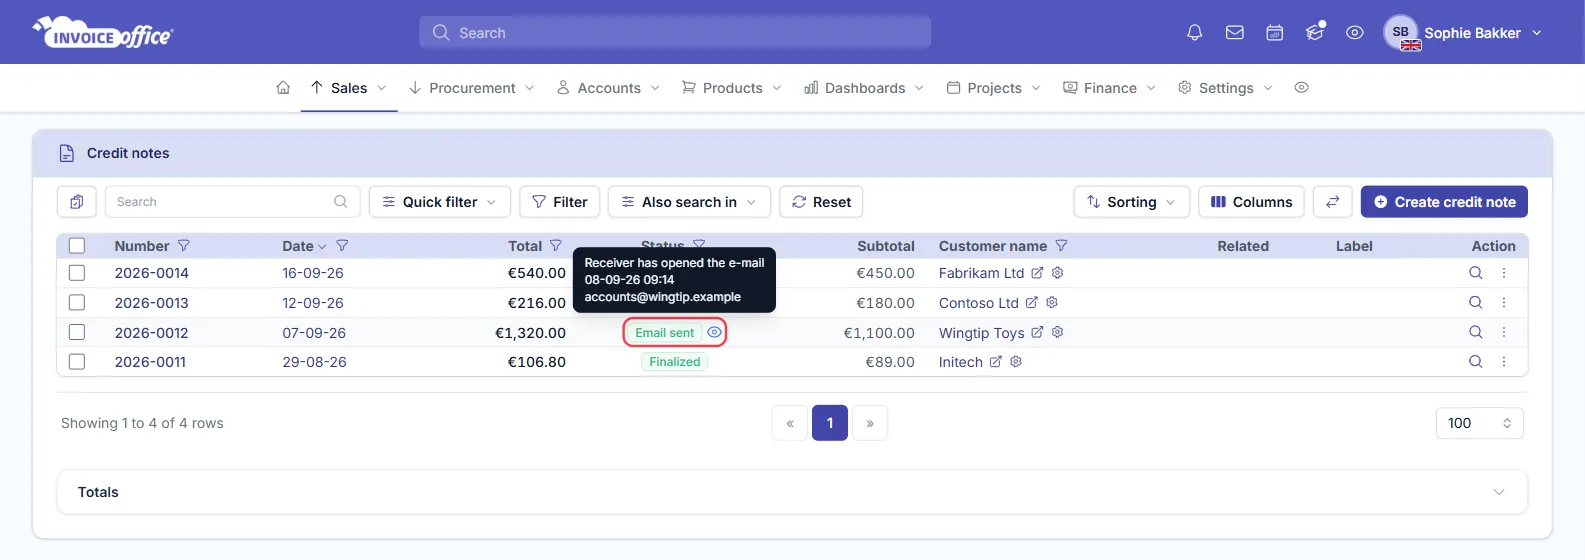Open Fabrikam Ltd external link icon

coord(1037,273)
